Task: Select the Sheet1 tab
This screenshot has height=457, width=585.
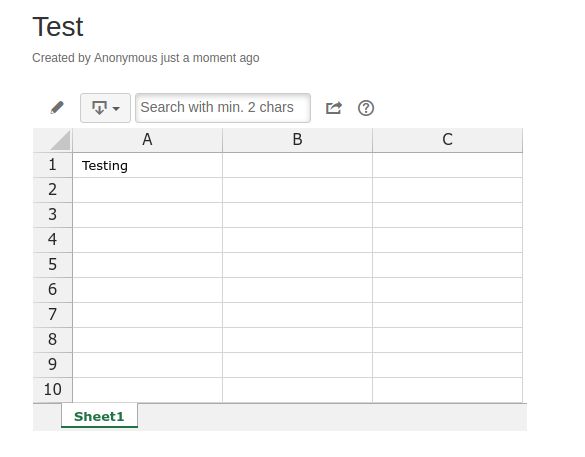Action: (x=99, y=416)
